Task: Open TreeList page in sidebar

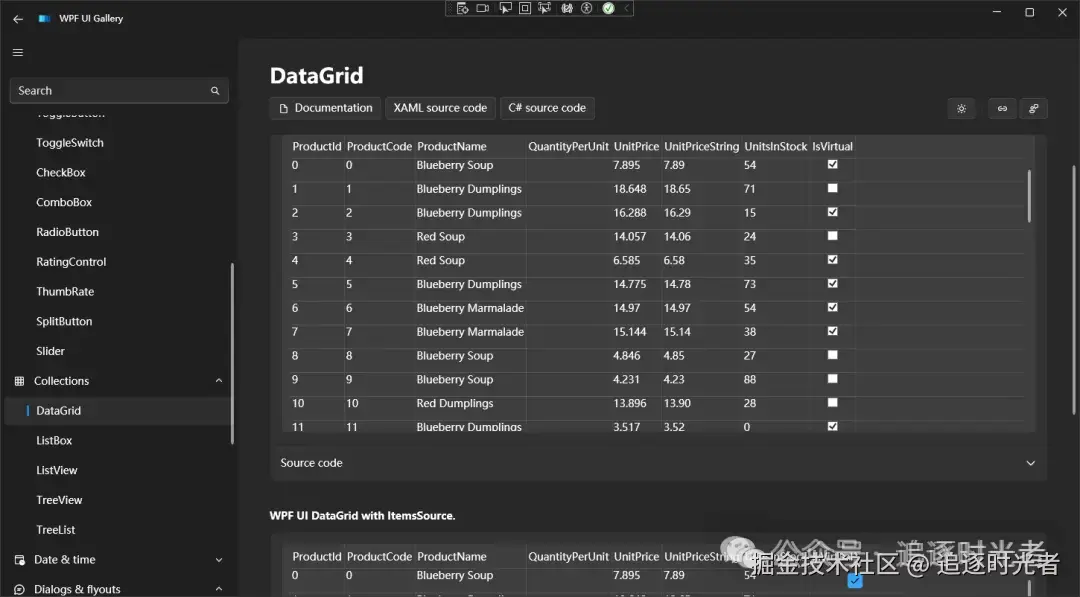Action: point(56,530)
